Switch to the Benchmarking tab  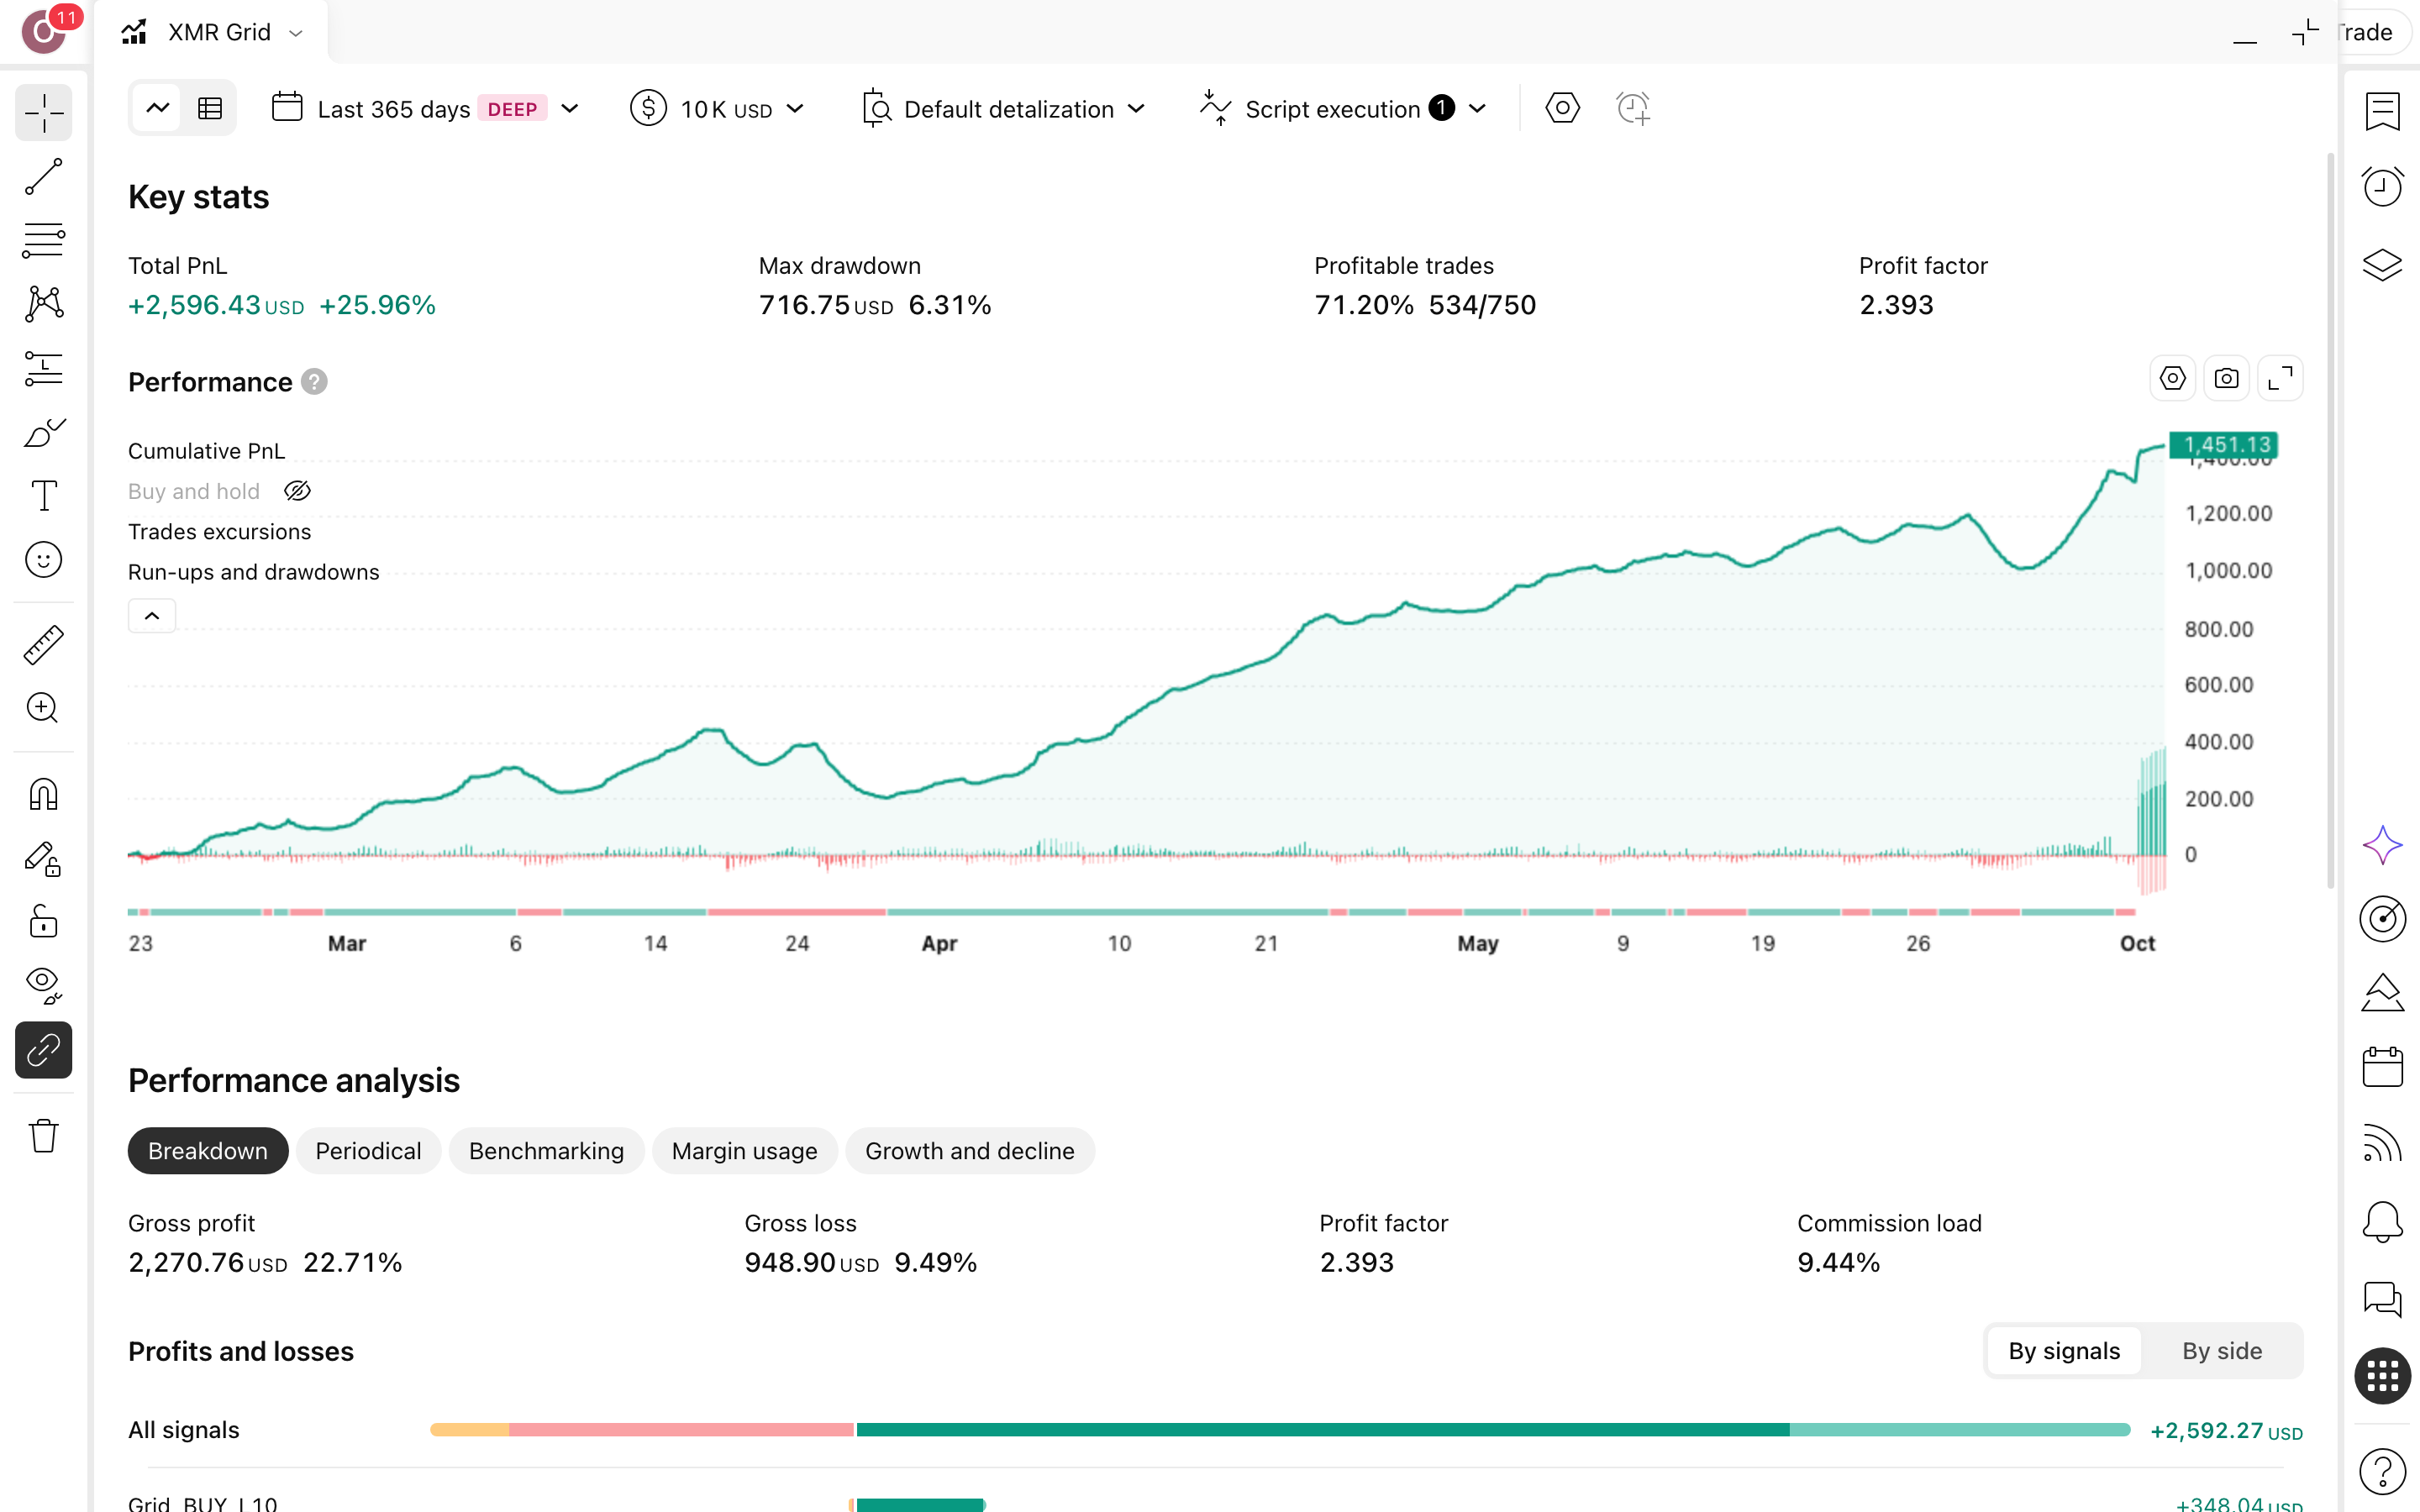click(546, 1151)
